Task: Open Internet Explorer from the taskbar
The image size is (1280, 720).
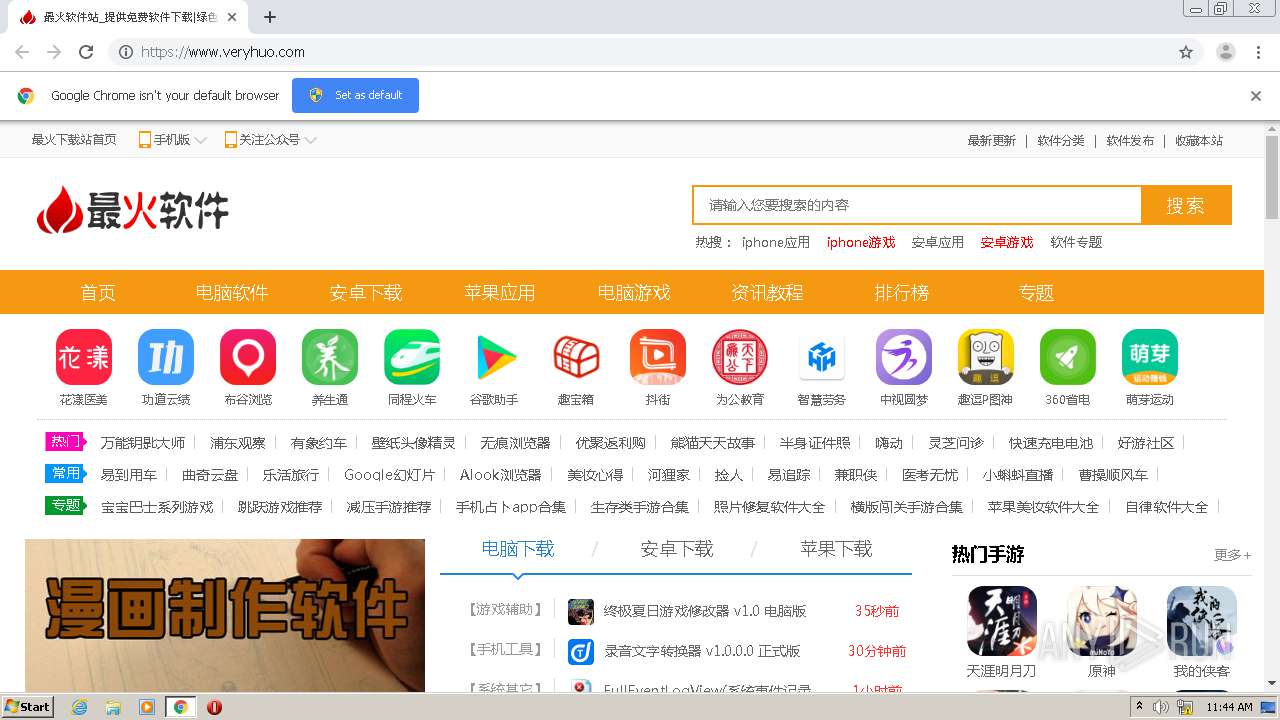Action: click(x=79, y=707)
